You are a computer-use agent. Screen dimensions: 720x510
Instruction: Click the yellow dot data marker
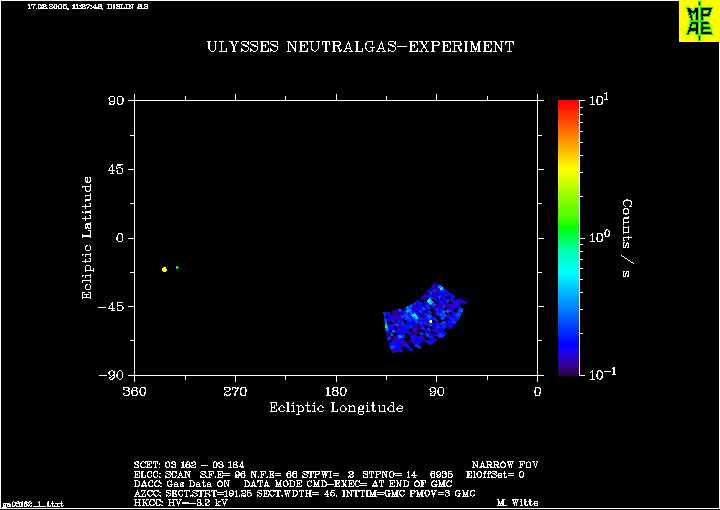[x=164, y=269]
